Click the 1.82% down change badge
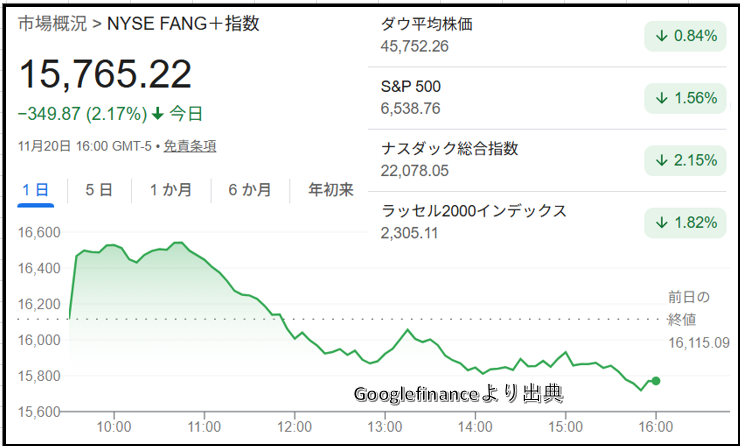The image size is (740, 446). click(686, 222)
